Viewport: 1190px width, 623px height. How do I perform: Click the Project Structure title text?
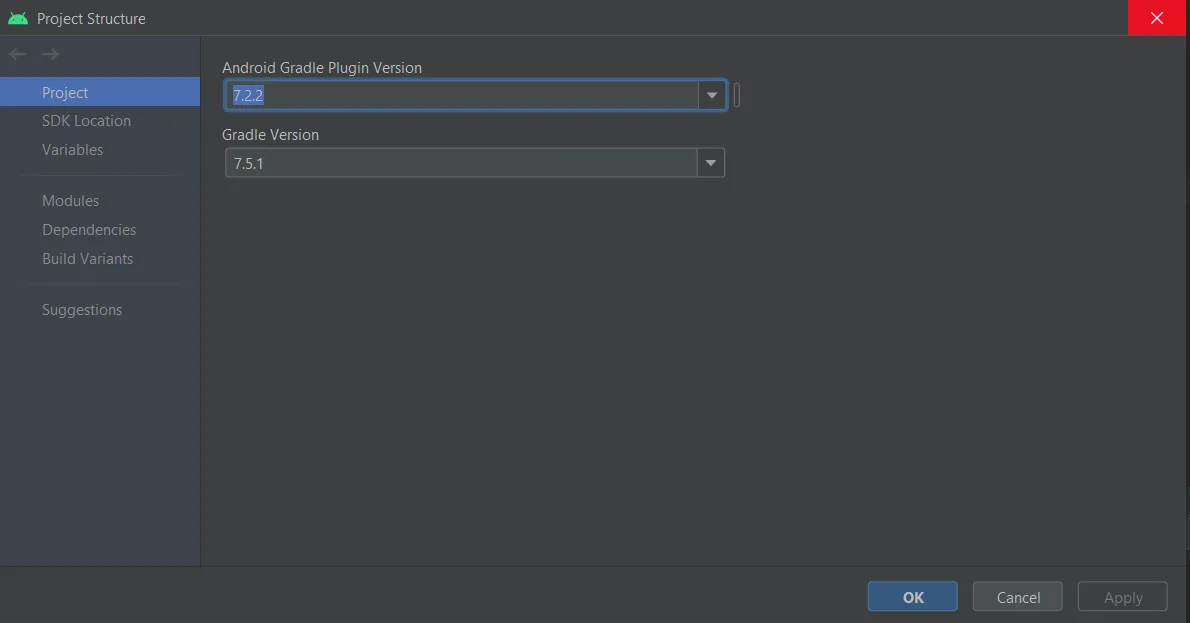pyautogui.click(x=91, y=18)
